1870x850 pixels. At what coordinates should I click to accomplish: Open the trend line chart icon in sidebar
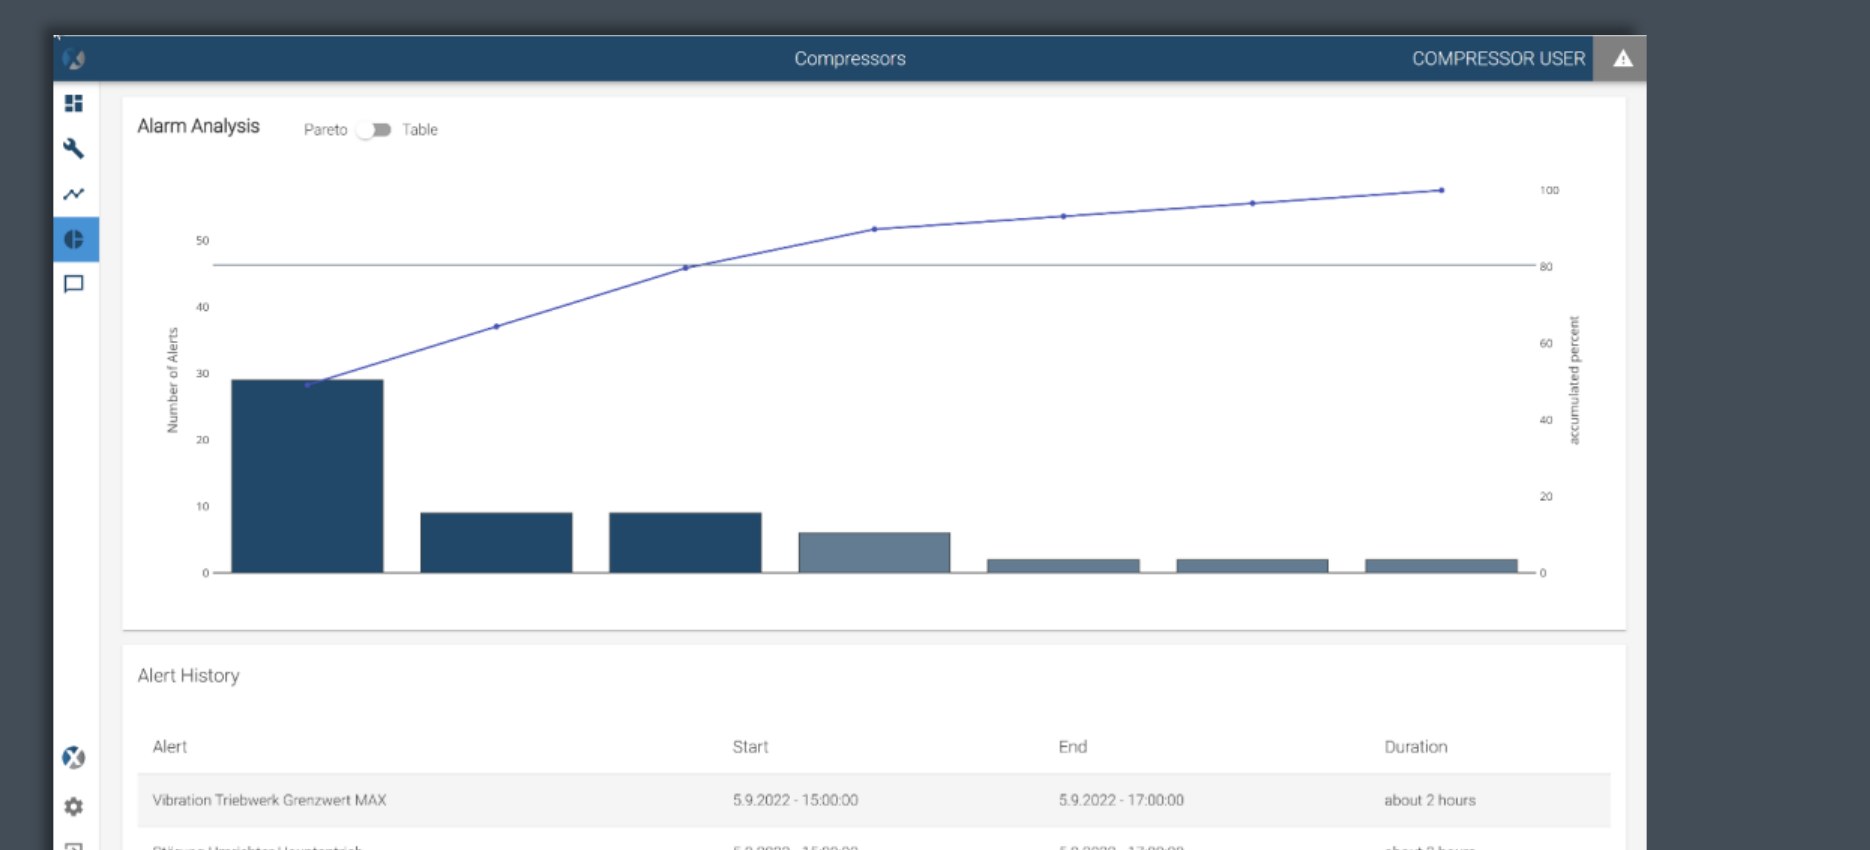(74, 194)
